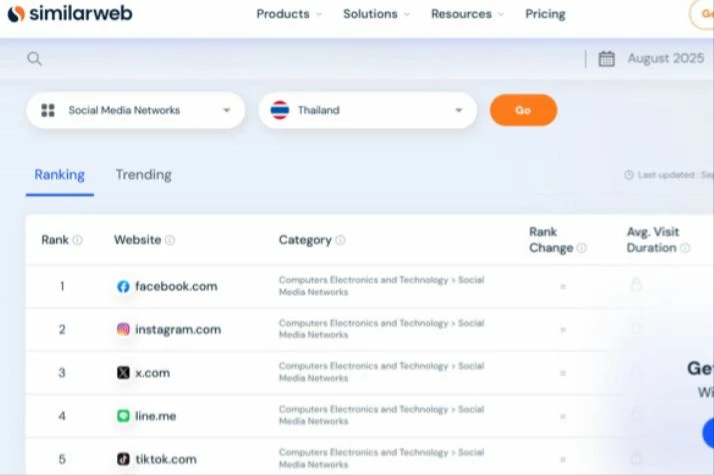Click the lock icon in facebook.com row
714x475 pixels.
coord(636,286)
